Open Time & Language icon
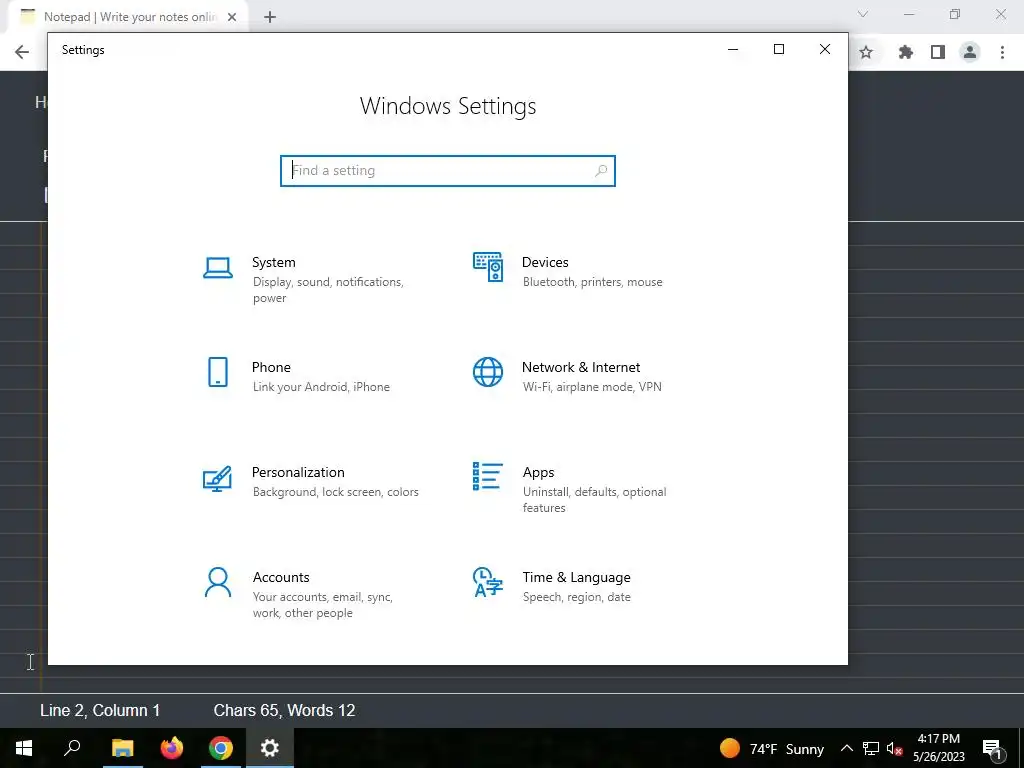The image size is (1024, 768). 488,582
